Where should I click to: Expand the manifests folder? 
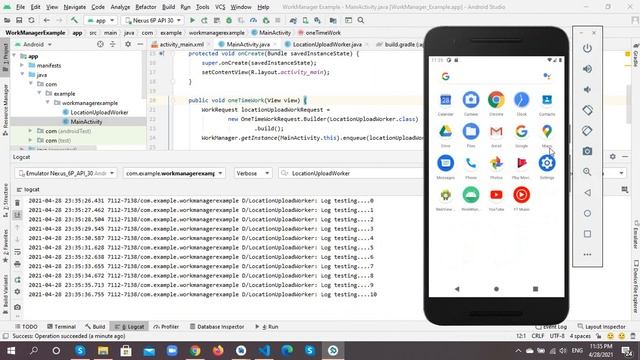(22, 65)
